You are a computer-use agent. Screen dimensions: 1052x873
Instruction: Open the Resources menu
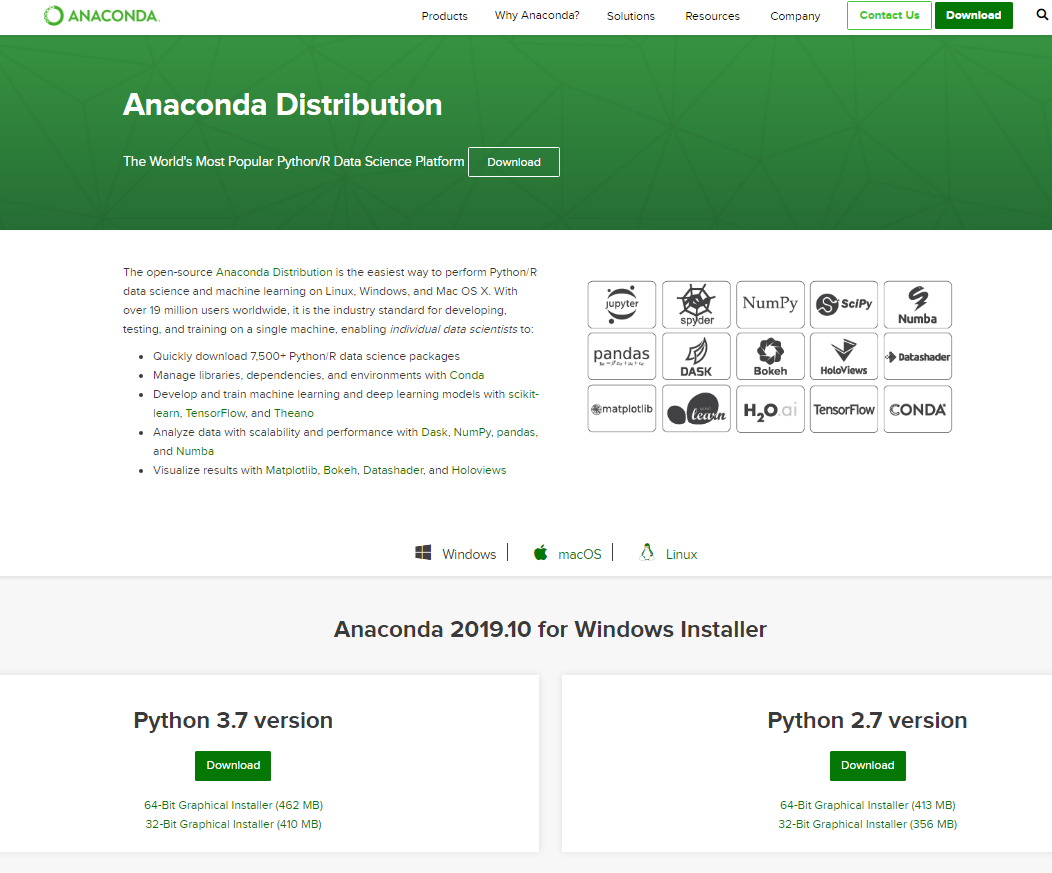[713, 16]
